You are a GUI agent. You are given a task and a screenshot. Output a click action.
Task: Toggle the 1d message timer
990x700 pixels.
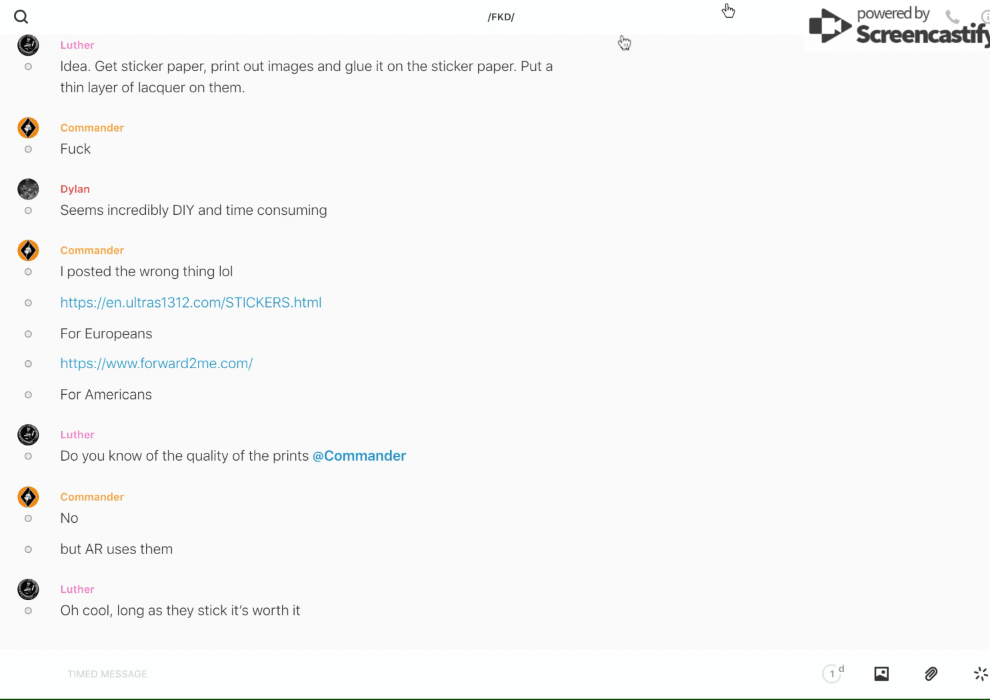[833, 674]
